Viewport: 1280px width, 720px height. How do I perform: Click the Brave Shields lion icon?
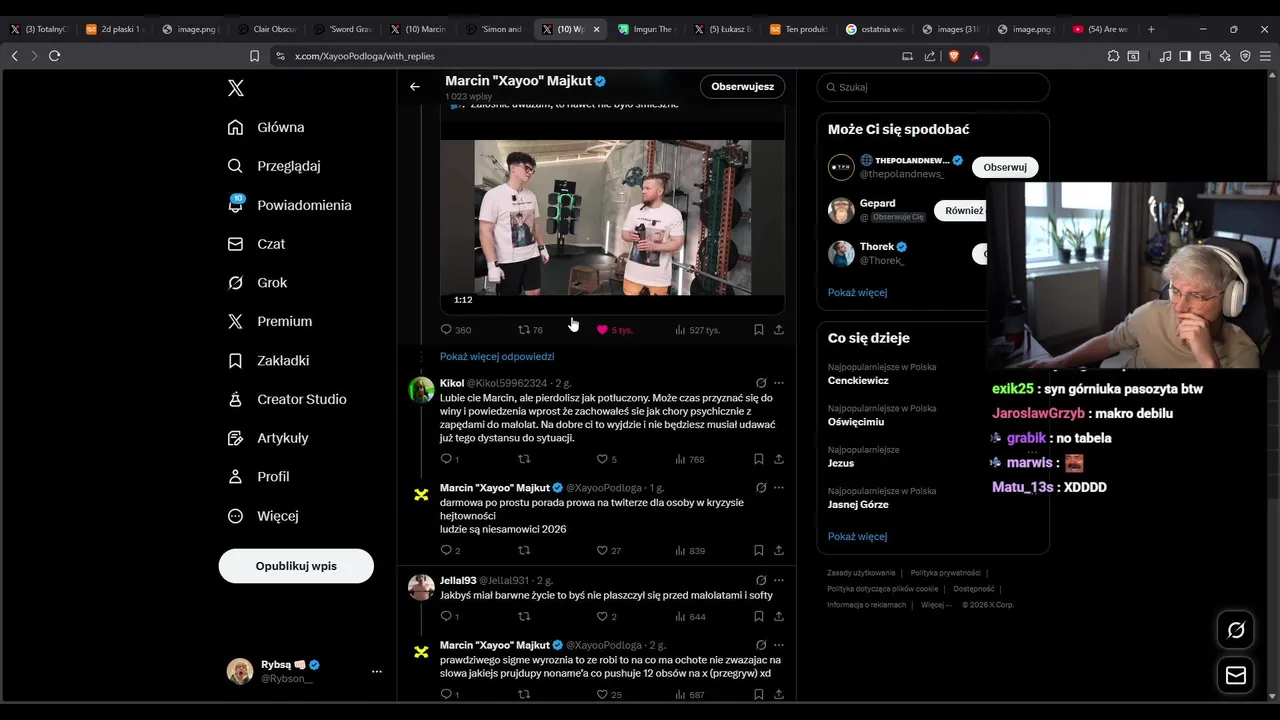click(953, 56)
